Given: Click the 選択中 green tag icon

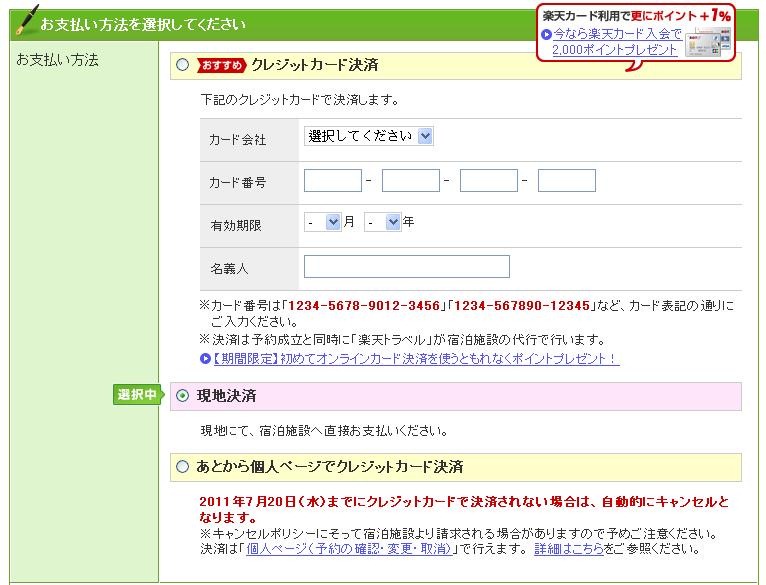Looking at the screenshot, I should (138, 394).
